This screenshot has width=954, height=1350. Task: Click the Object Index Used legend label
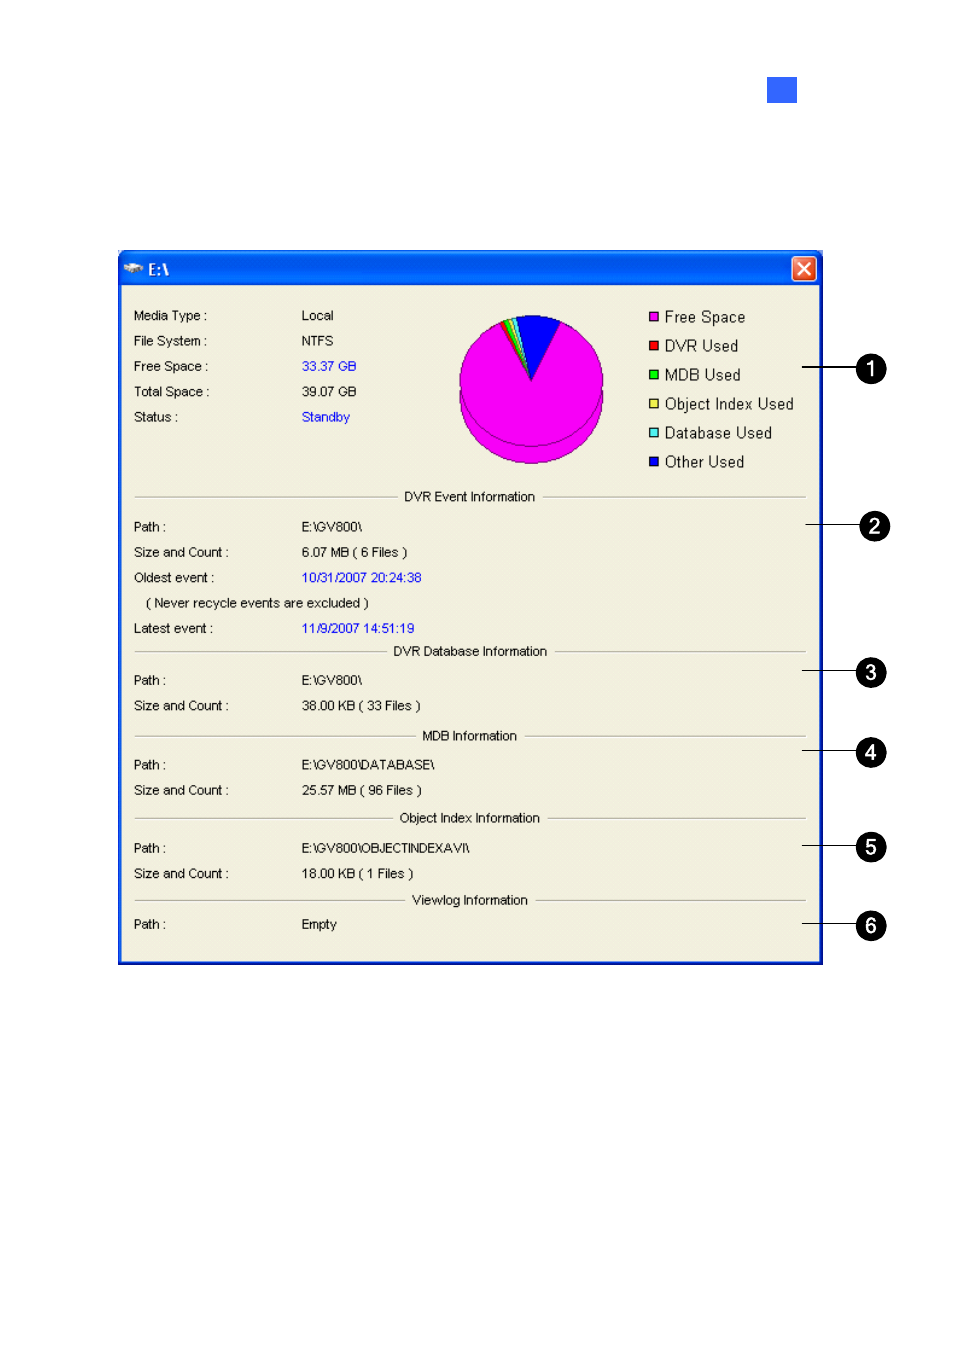[729, 404]
